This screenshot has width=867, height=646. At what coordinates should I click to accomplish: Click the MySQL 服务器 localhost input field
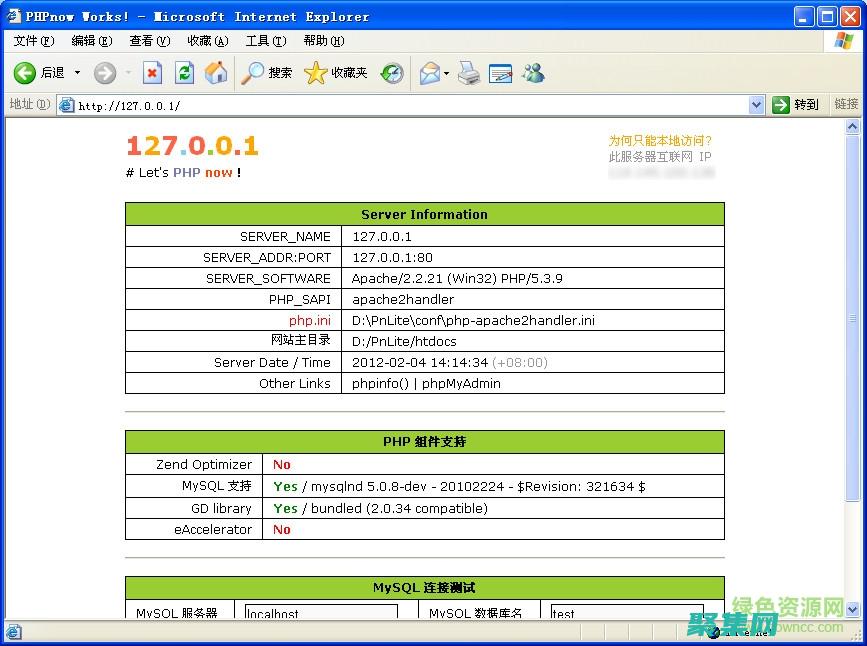320,612
